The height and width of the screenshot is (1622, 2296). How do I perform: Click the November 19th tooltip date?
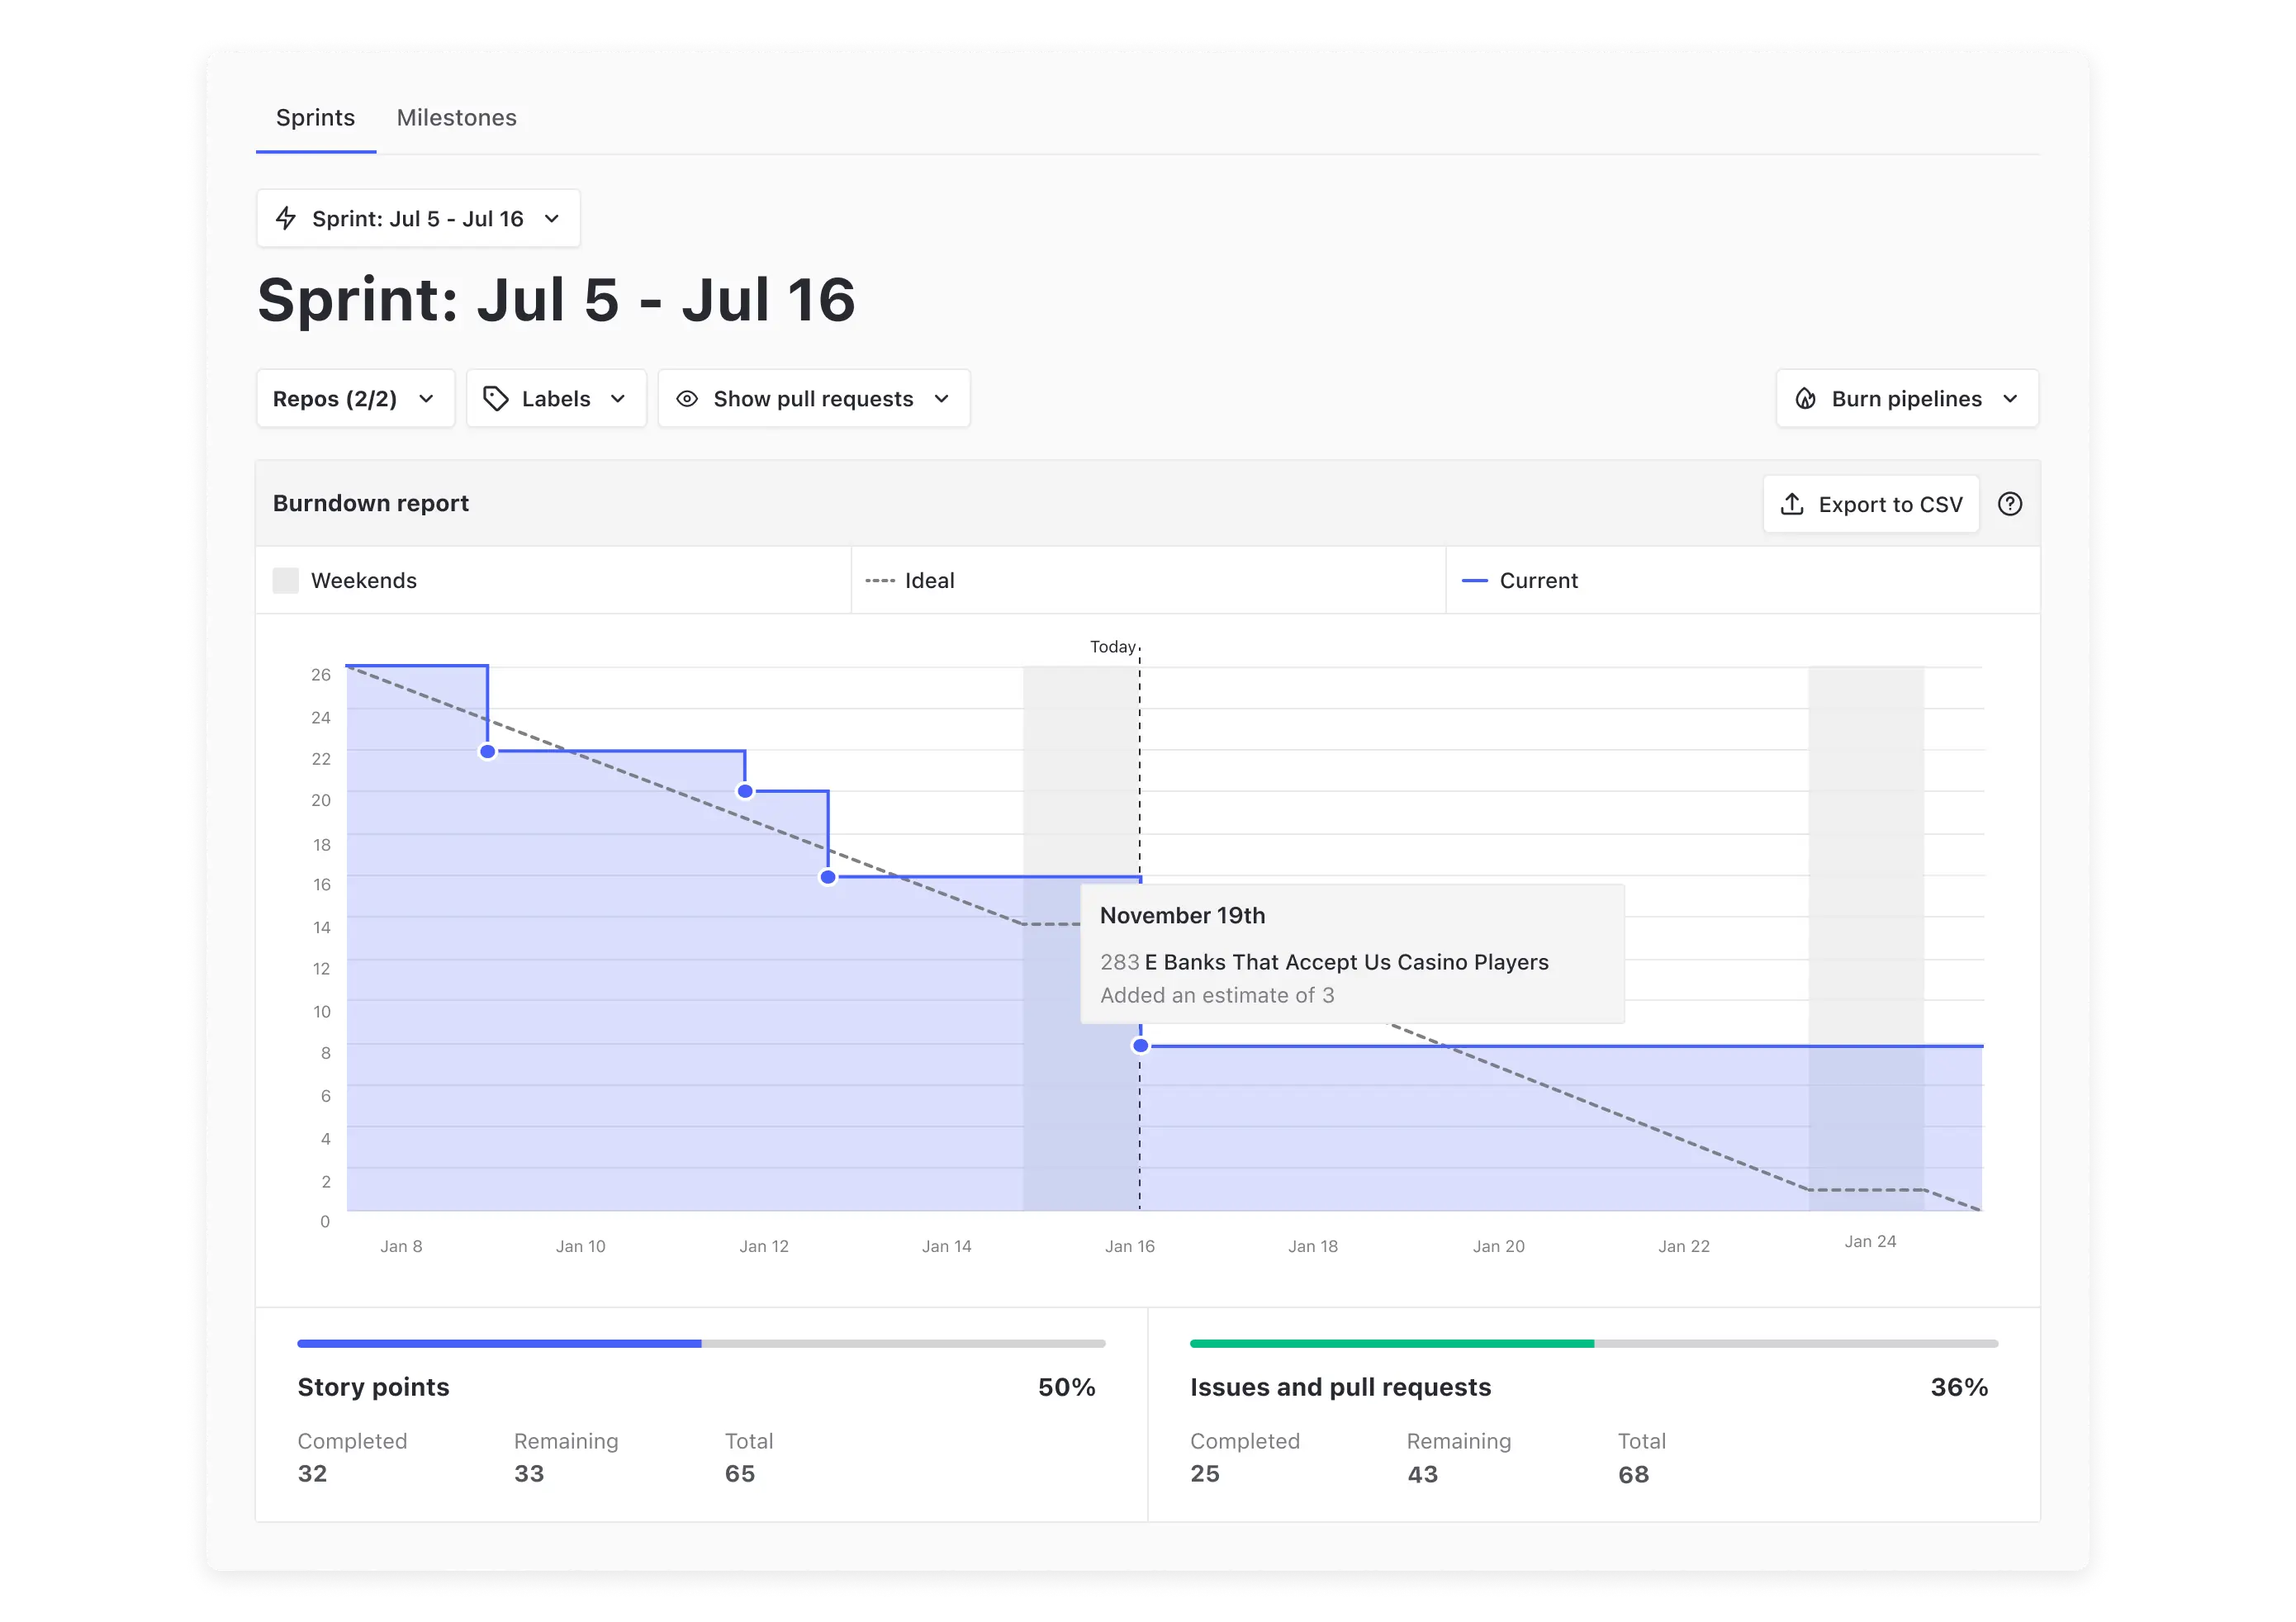[x=1182, y=915]
